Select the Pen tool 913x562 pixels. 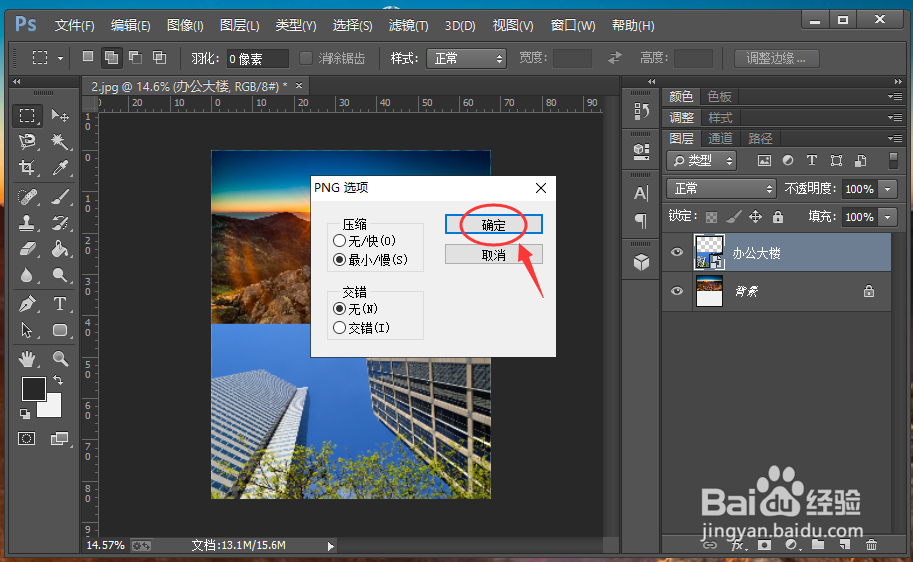click(x=27, y=303)
